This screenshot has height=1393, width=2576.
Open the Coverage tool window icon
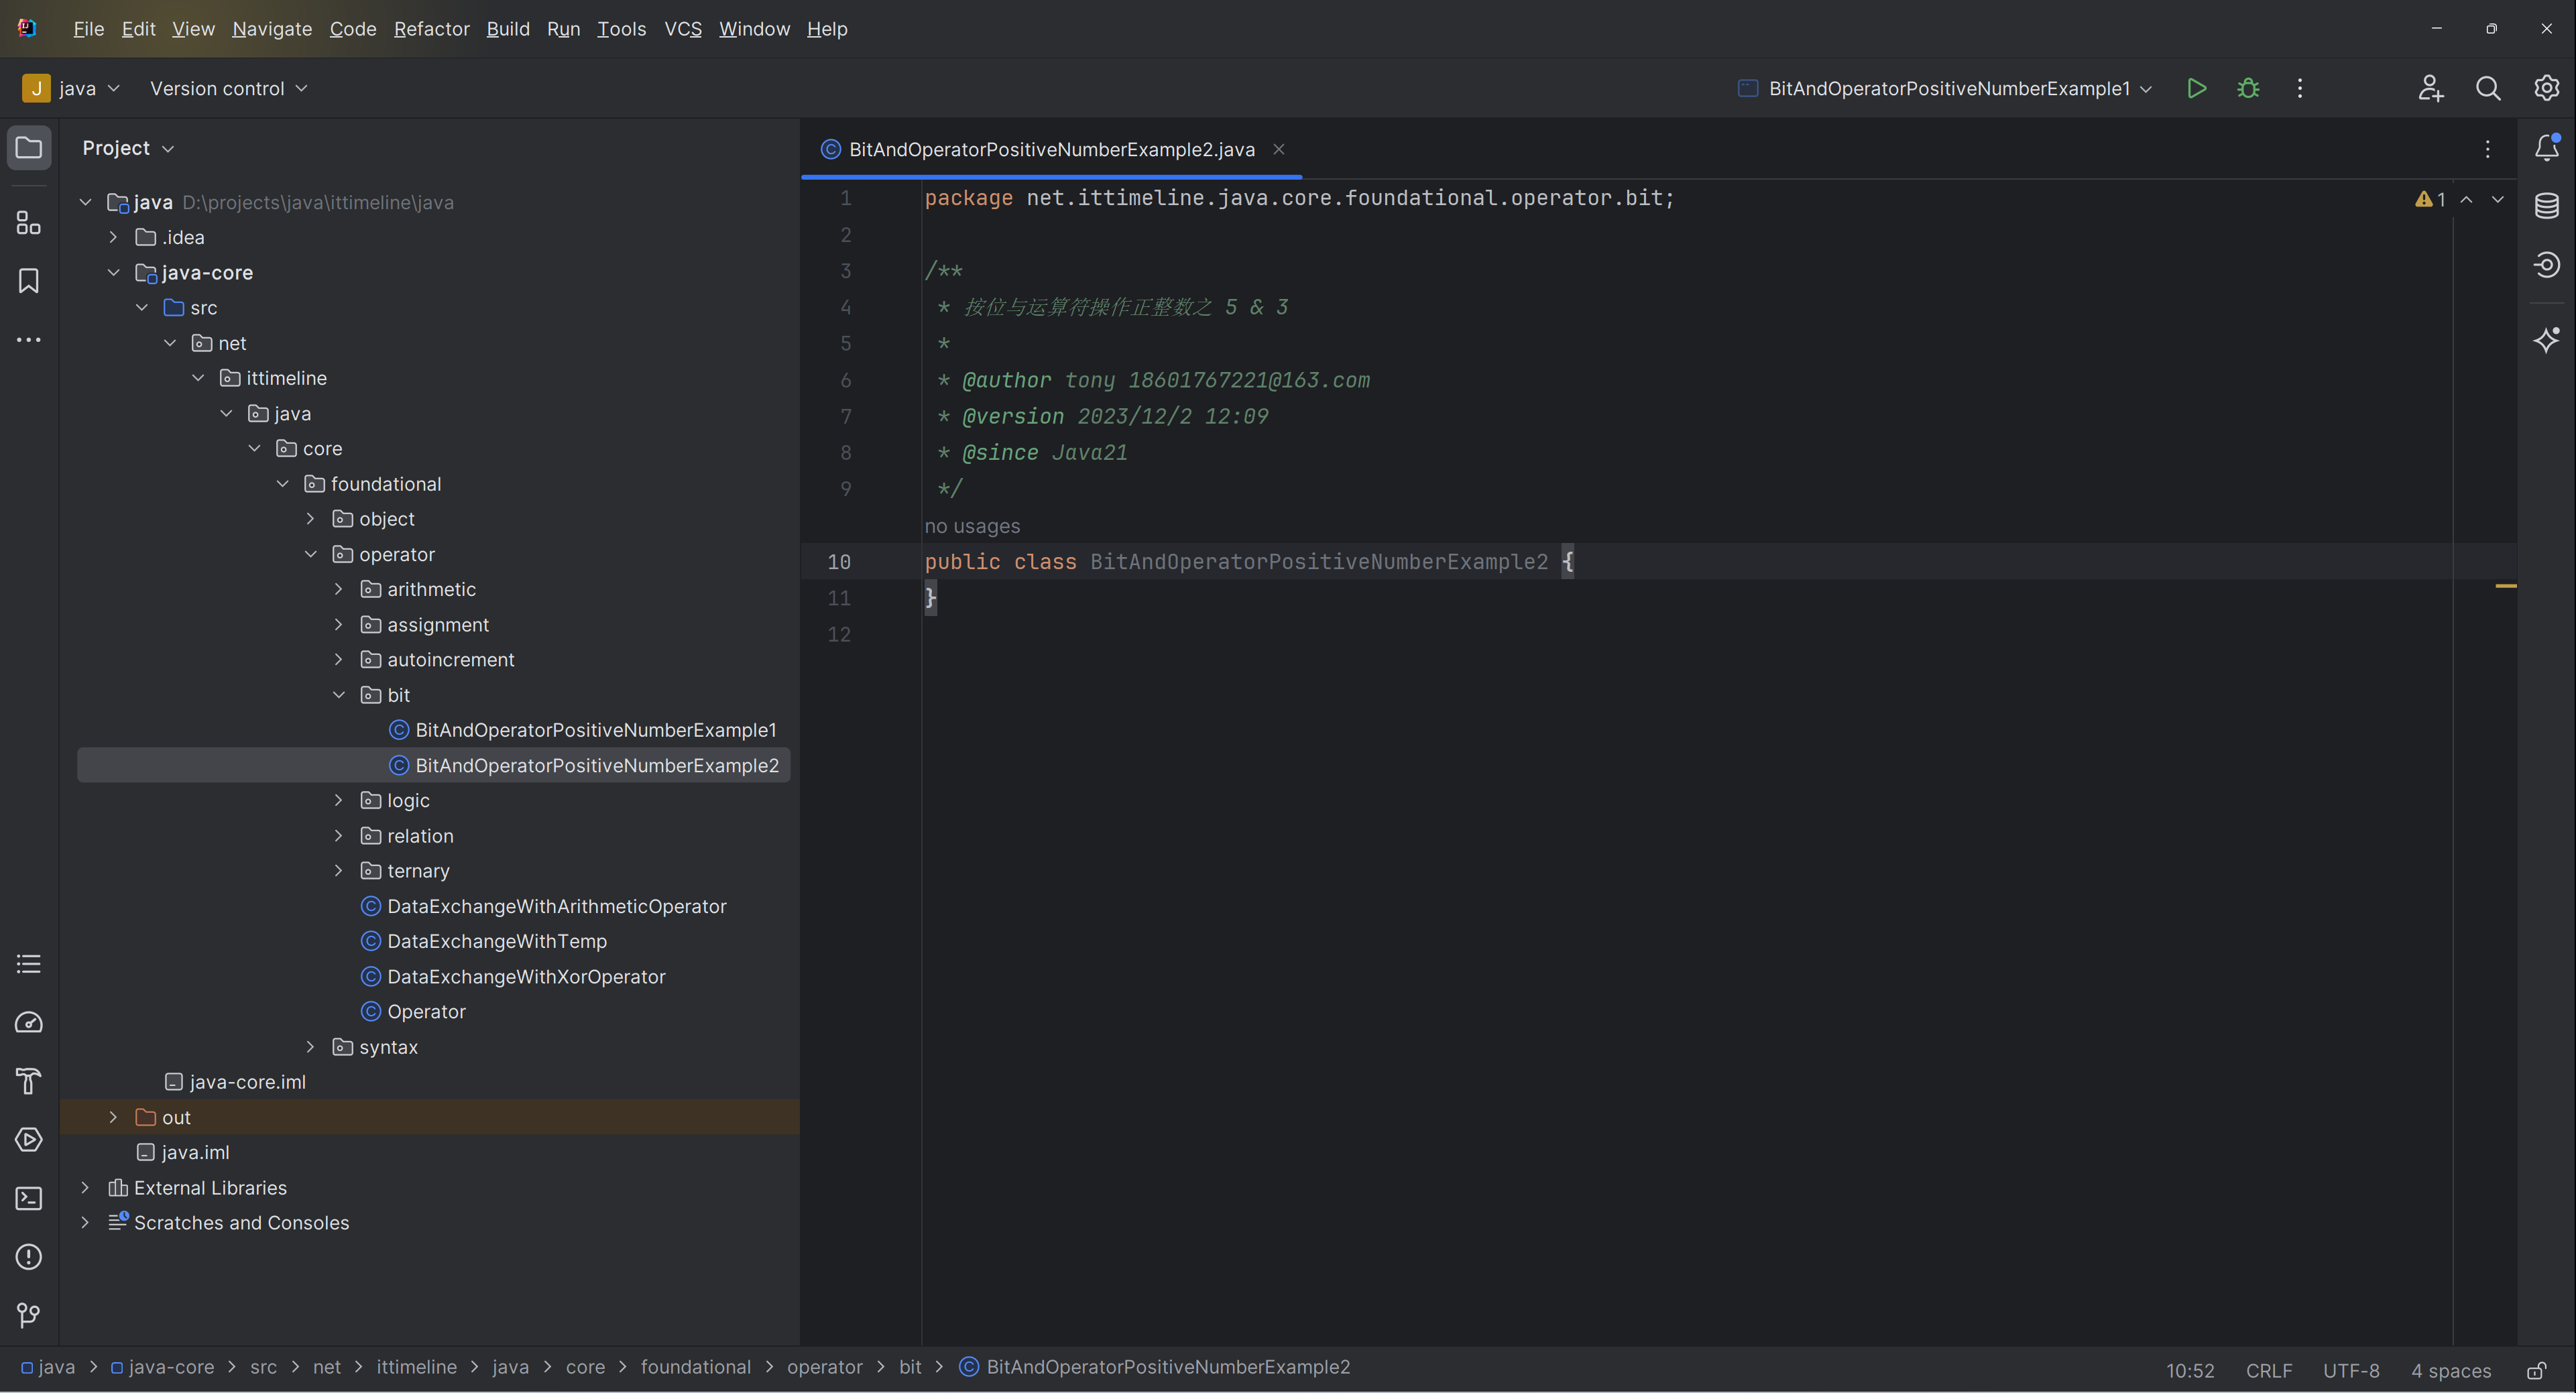pyautogui.click(x=2547, y=265)
